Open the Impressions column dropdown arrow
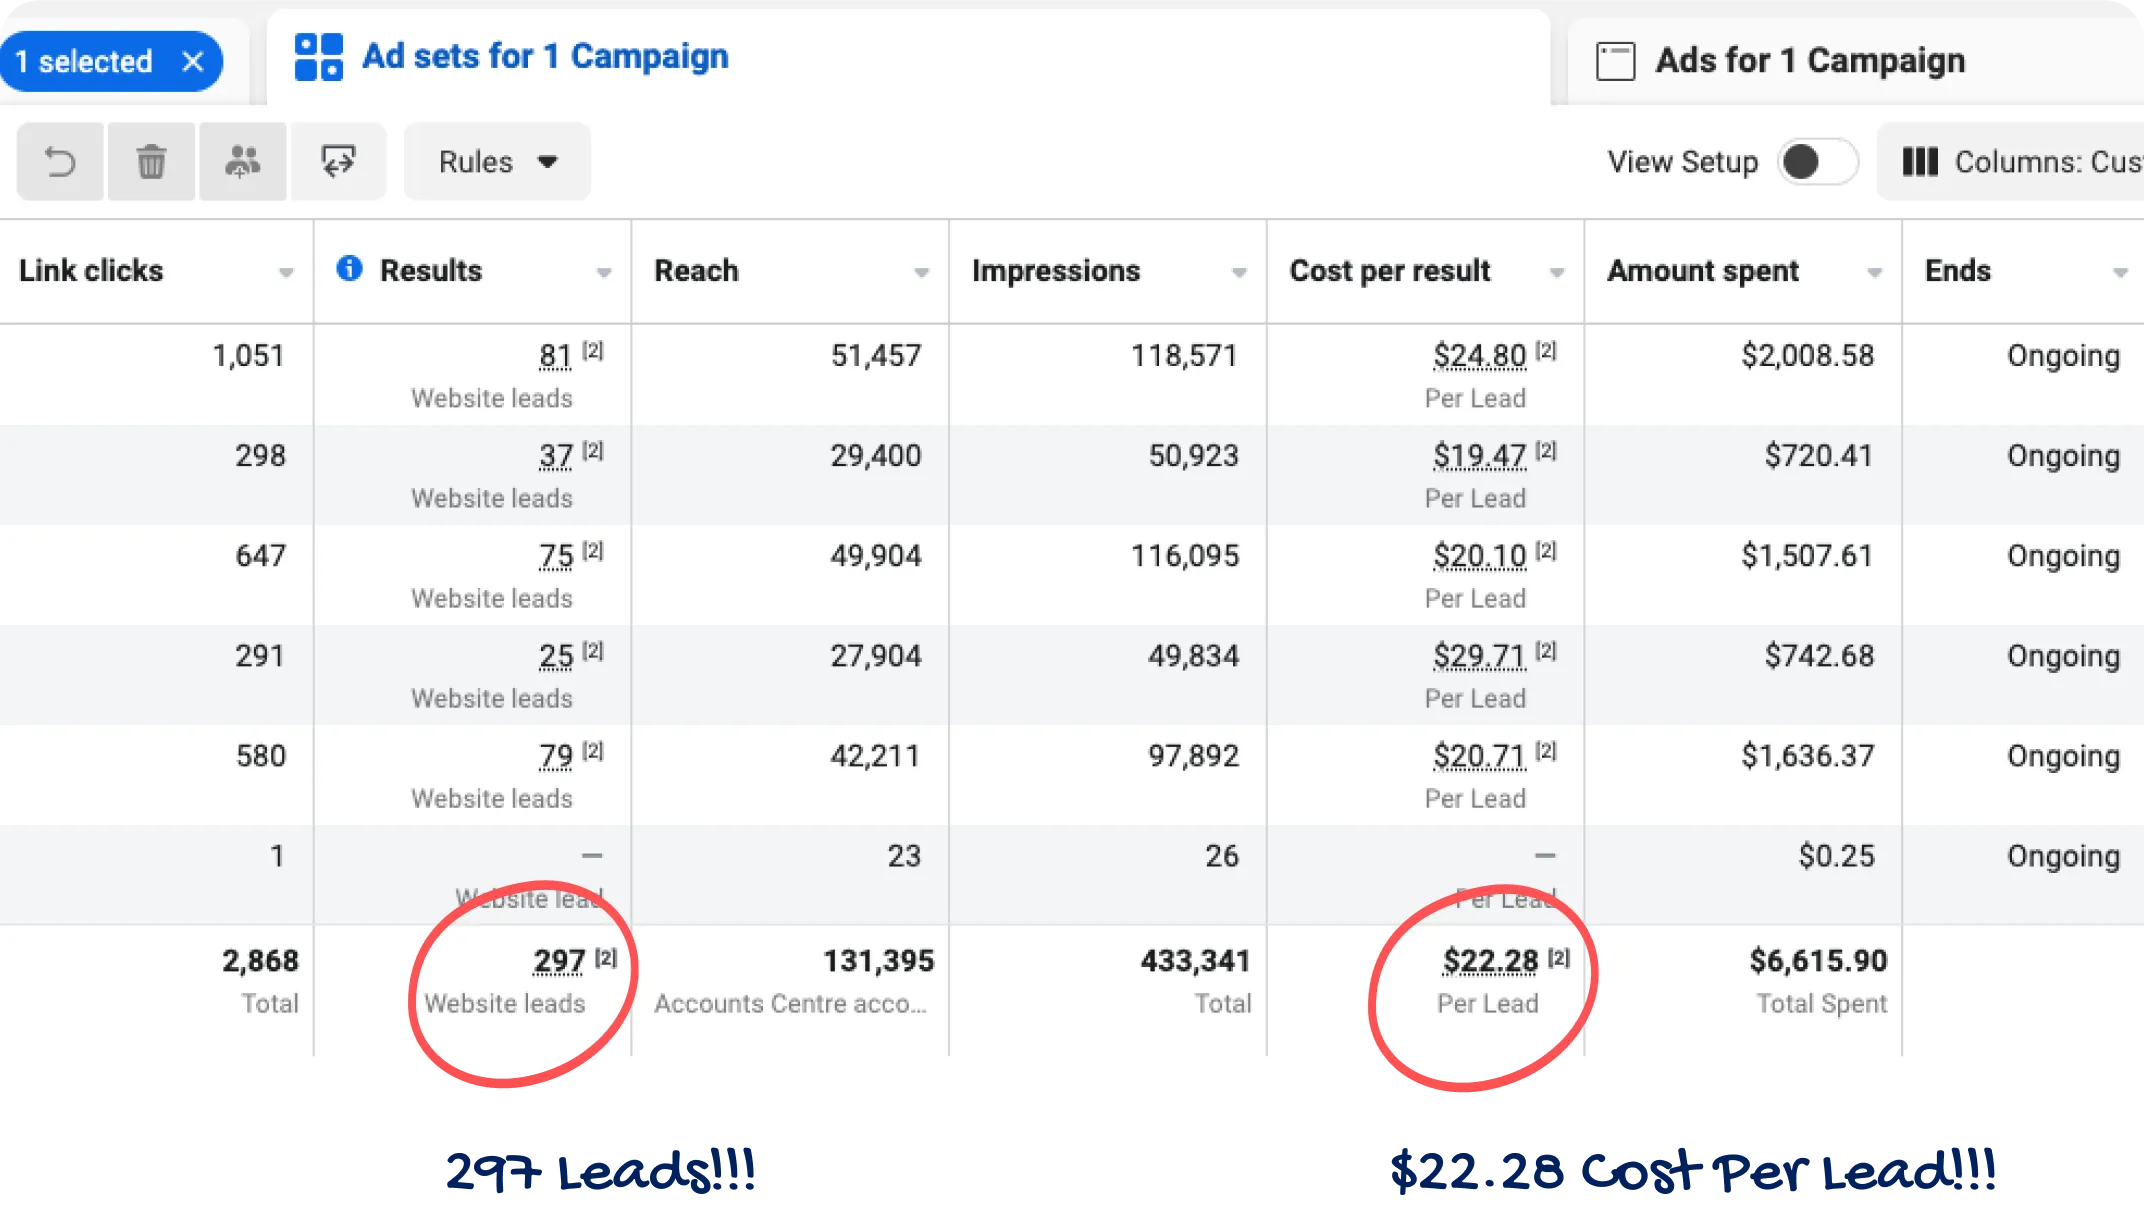2144x1211 pixels. click(1239, 272)
